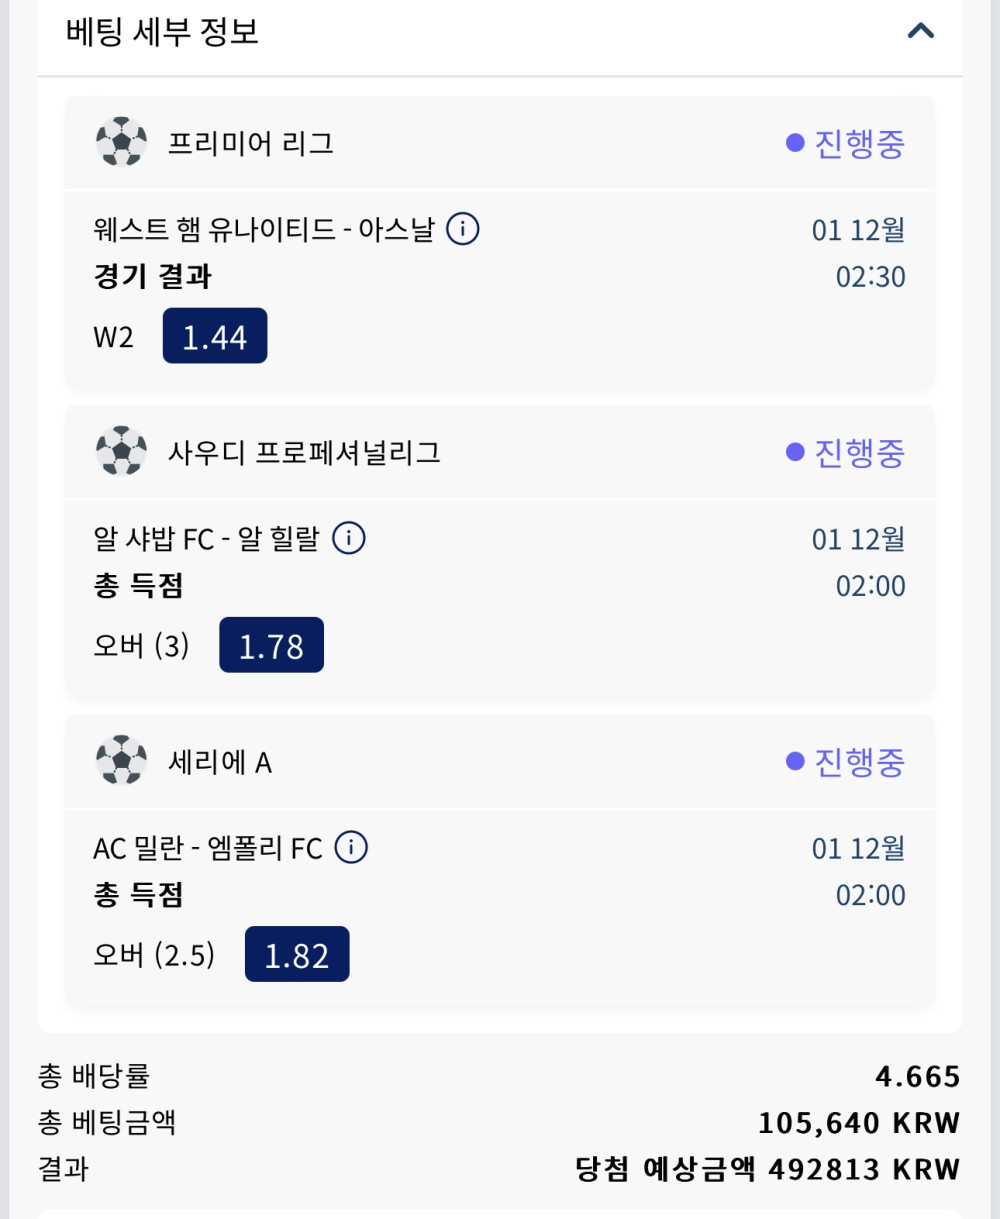The image size is (1000, 1219).
Task: Open info icon for 웨스트 햄 유나이티드 - 아스날
Action: [462, 229]
